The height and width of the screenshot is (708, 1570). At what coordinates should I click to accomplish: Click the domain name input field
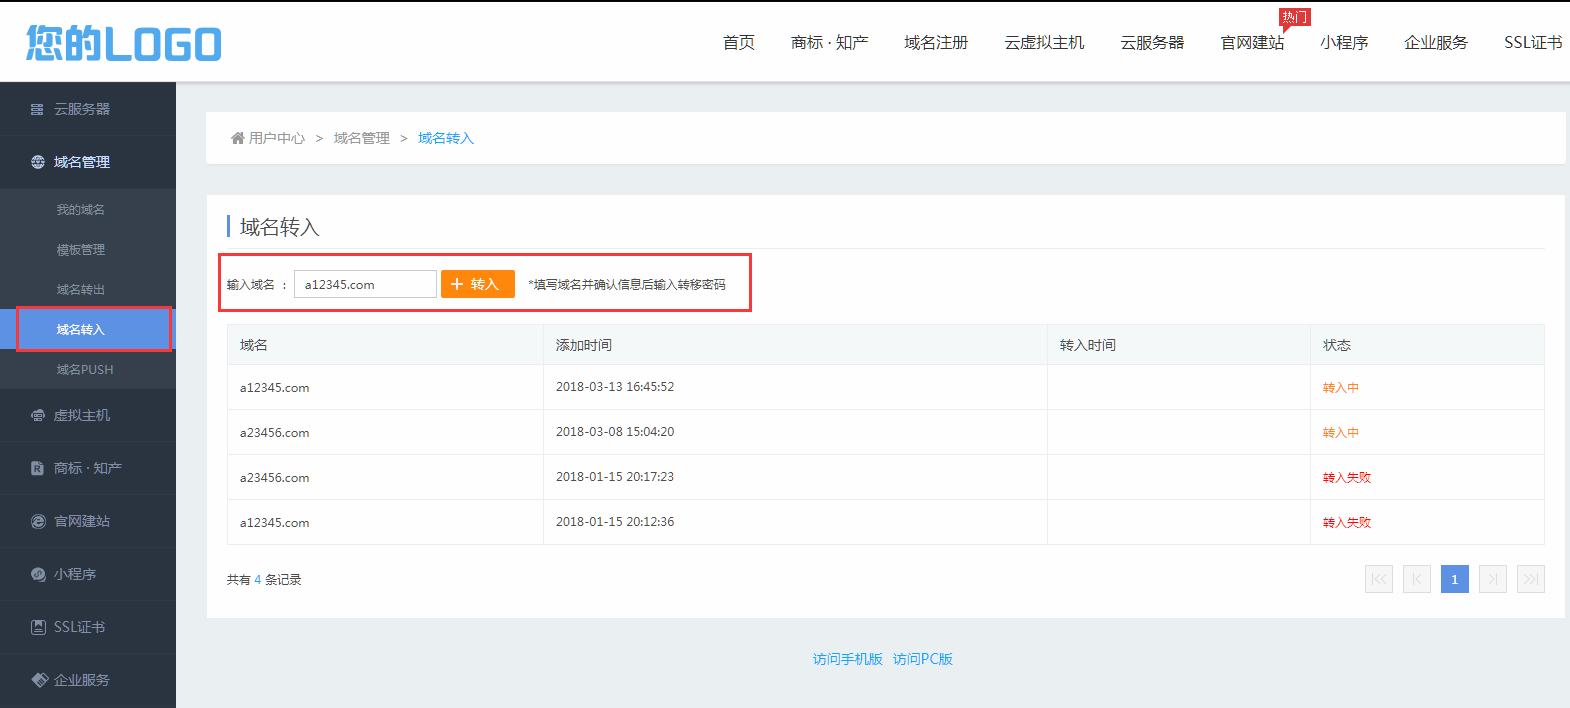click(x=365, y=284)
